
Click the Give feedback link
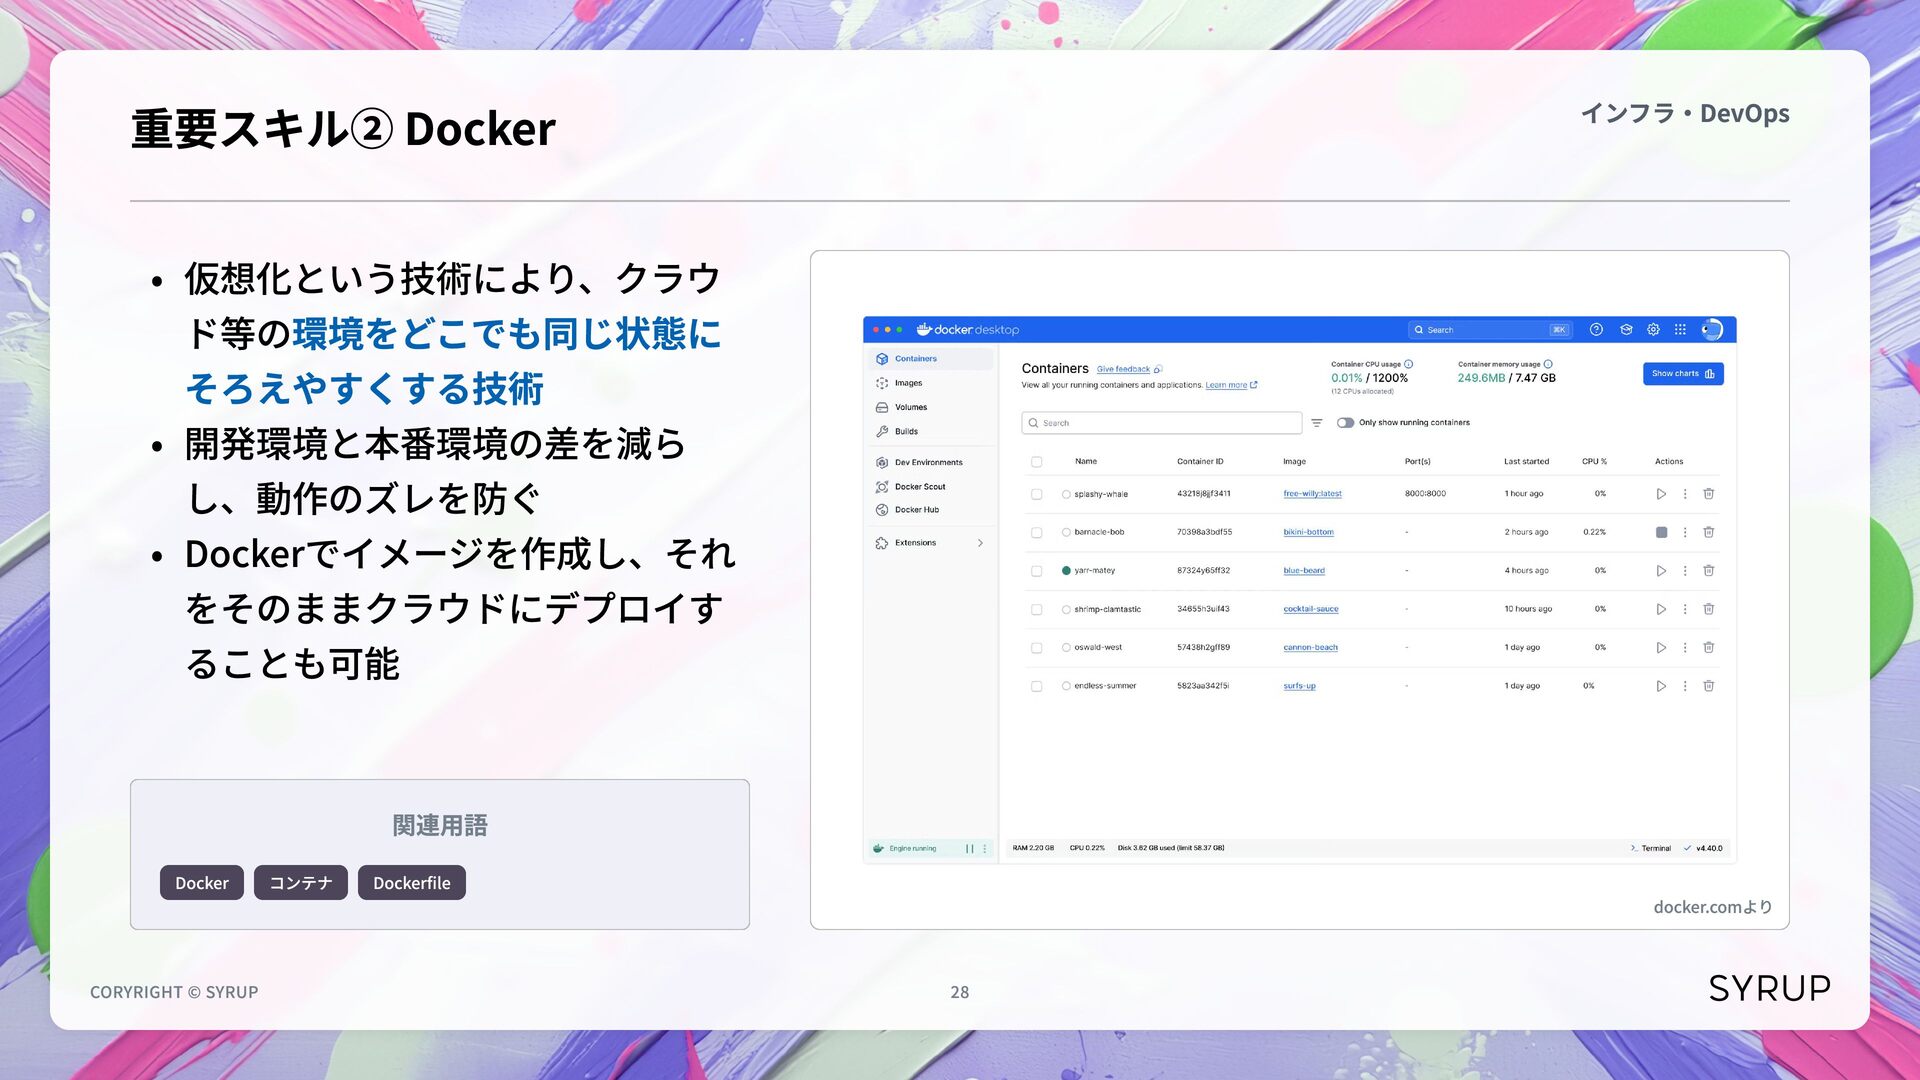click(1123, 369)
